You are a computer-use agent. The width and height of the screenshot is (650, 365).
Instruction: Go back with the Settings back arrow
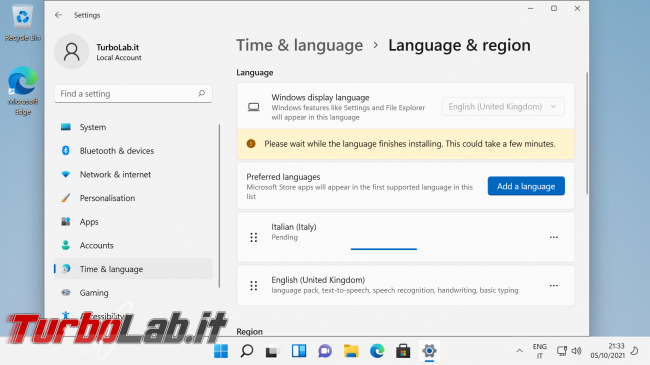[58, 15]
